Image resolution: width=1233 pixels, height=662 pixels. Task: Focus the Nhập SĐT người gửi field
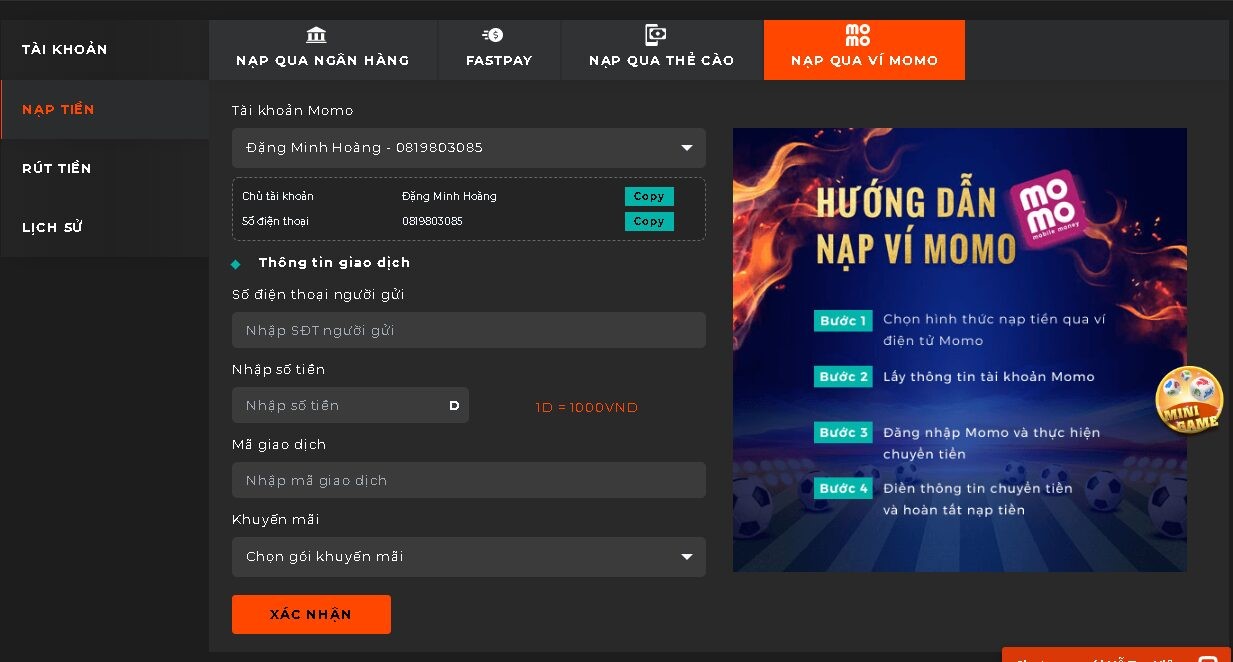tap(469, 330)
